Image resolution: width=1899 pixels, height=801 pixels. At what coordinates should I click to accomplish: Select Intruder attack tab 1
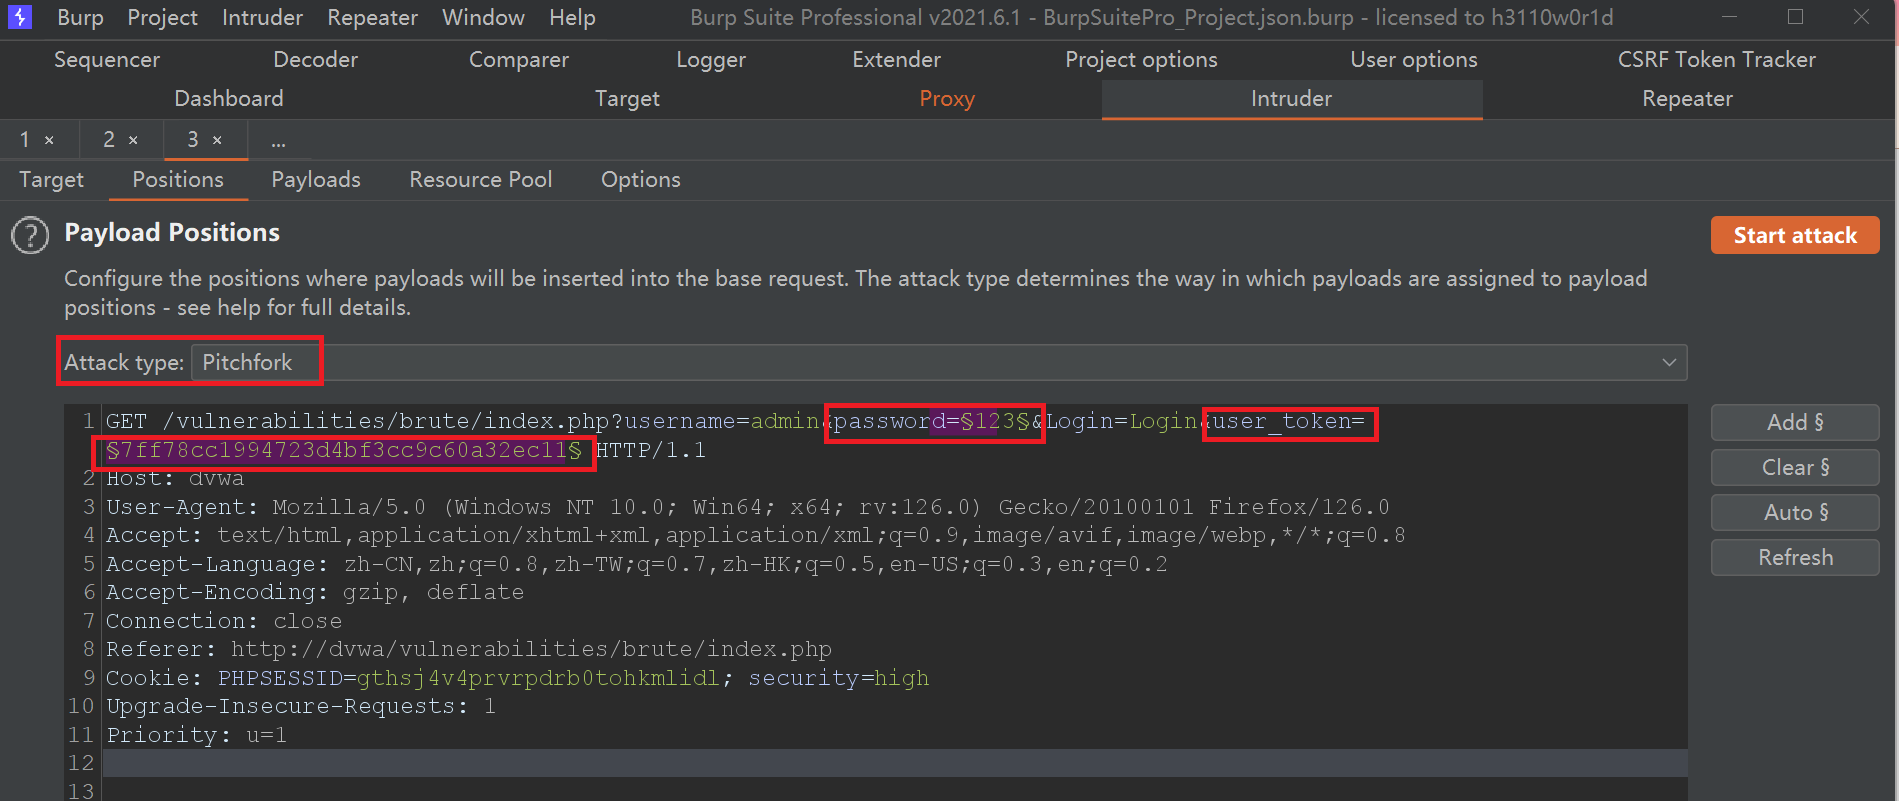coord(25,140)
